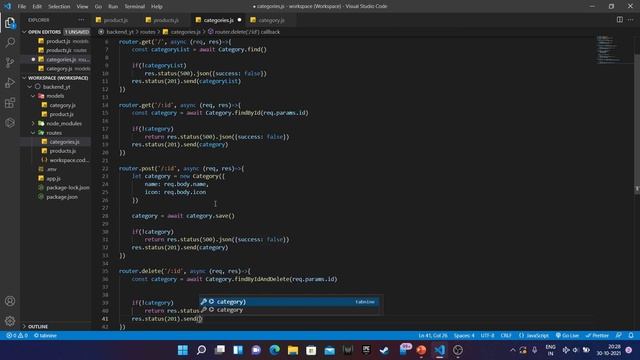This screenshot has height=360, width=640.
Task: Open the Explorer view in activity bar
Action: [x=10, y=23]
